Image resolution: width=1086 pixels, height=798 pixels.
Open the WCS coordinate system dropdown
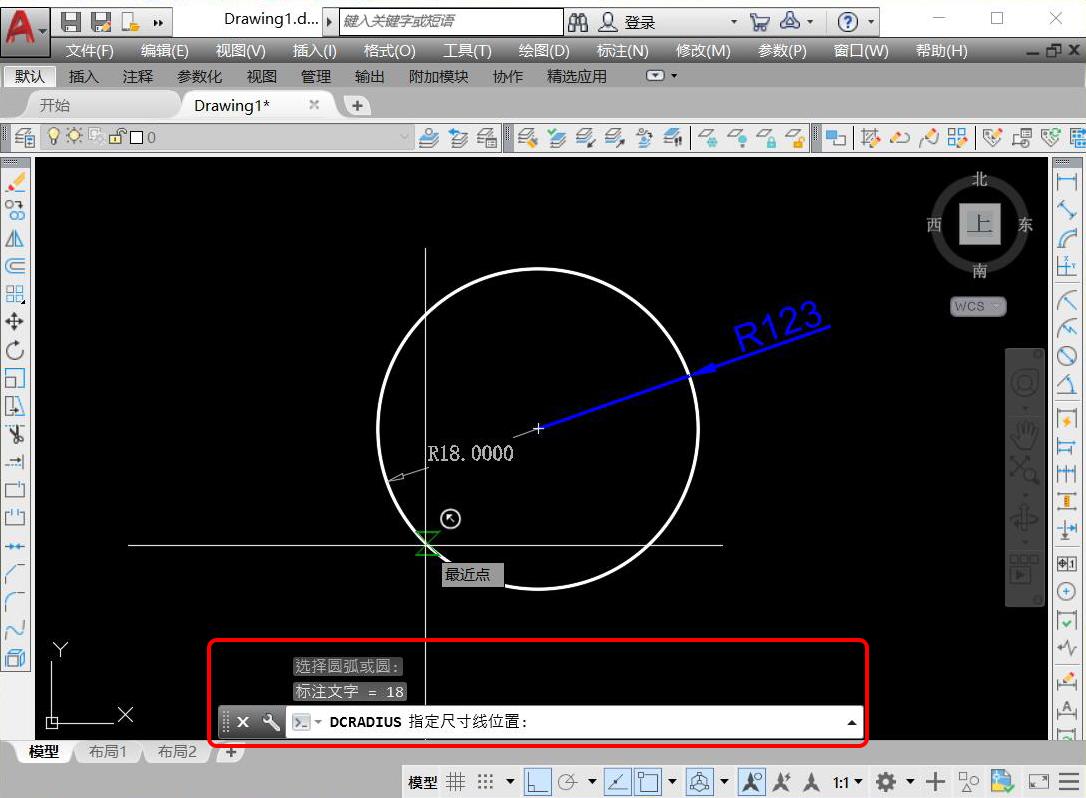977,307
